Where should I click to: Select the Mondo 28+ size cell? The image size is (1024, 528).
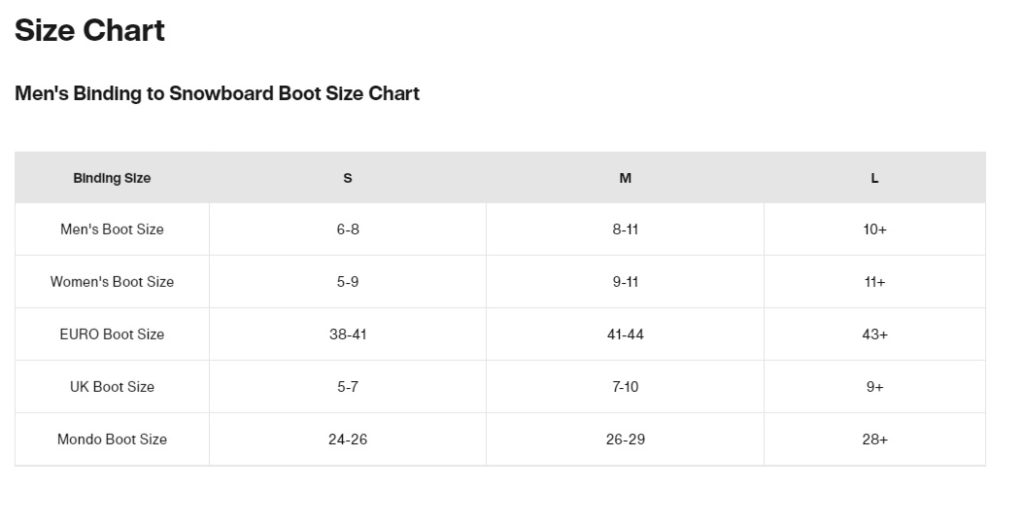tap(875, 439)
